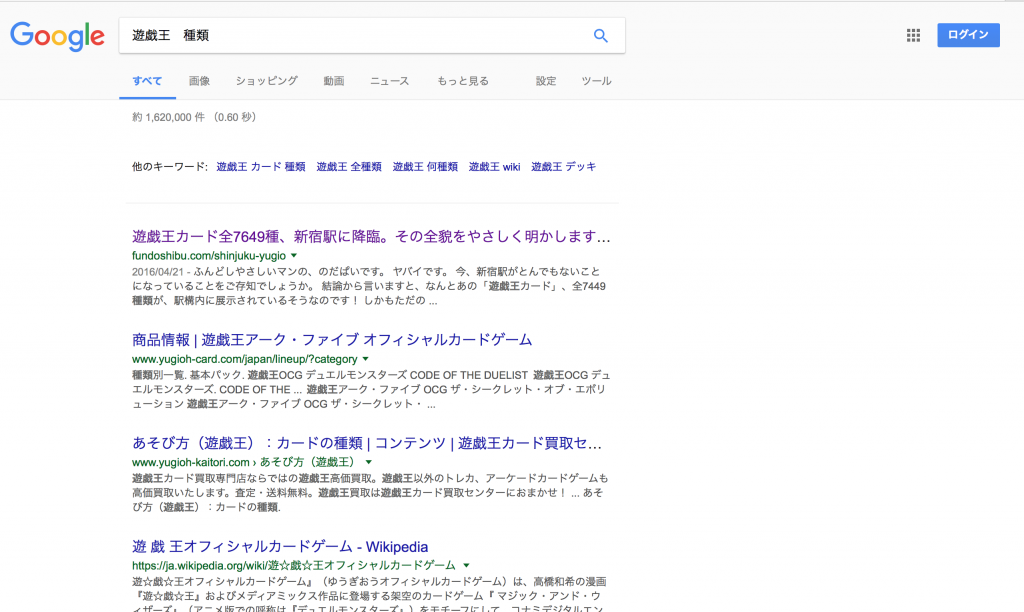Click related keyword 遊戯王 何種類
1024x612 pixels.
point(425,167)
